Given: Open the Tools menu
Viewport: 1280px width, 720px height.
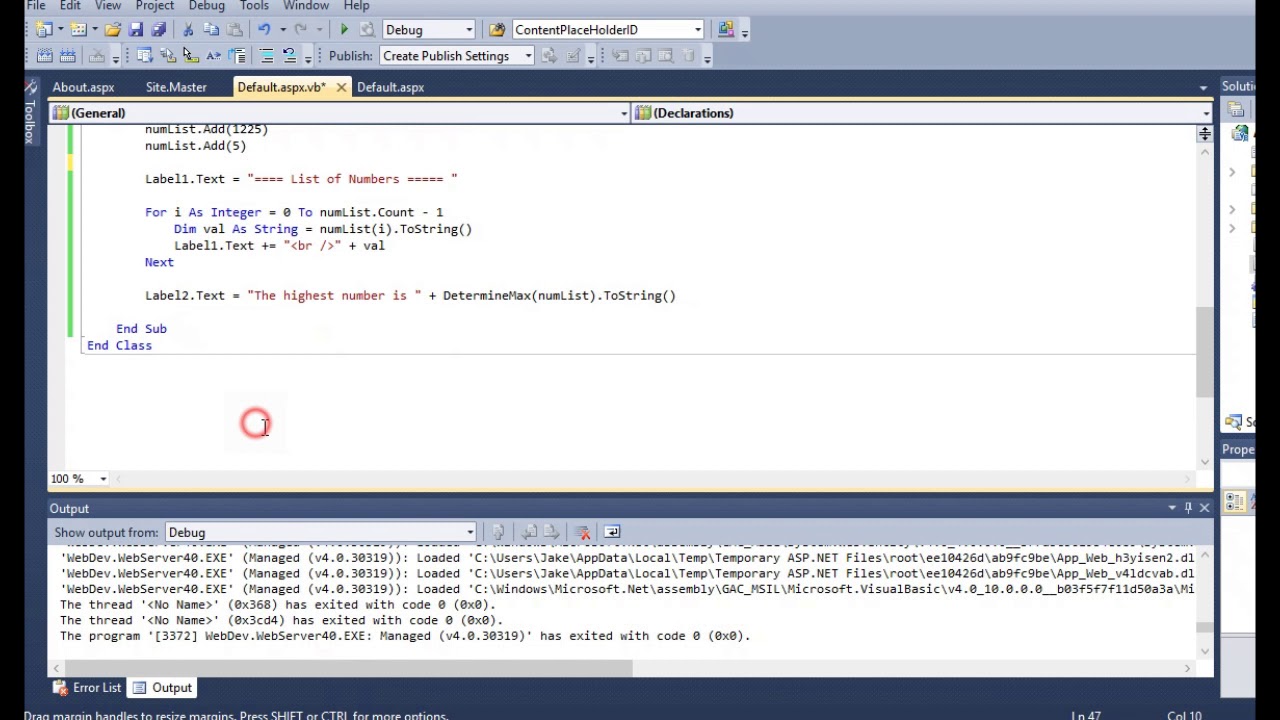Looking at the screenshot, I should tap(254, 6).
